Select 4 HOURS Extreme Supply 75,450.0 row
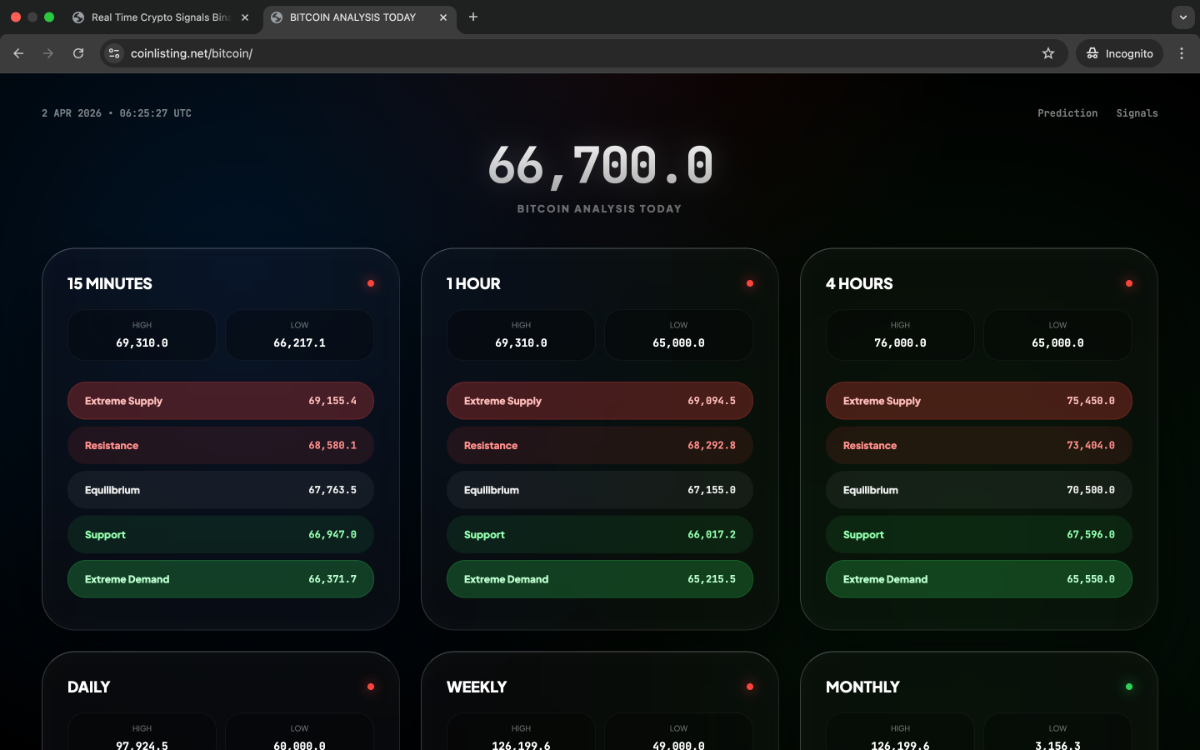The height and width of the screenshot is (750, 1200). [x=979, y=401]
